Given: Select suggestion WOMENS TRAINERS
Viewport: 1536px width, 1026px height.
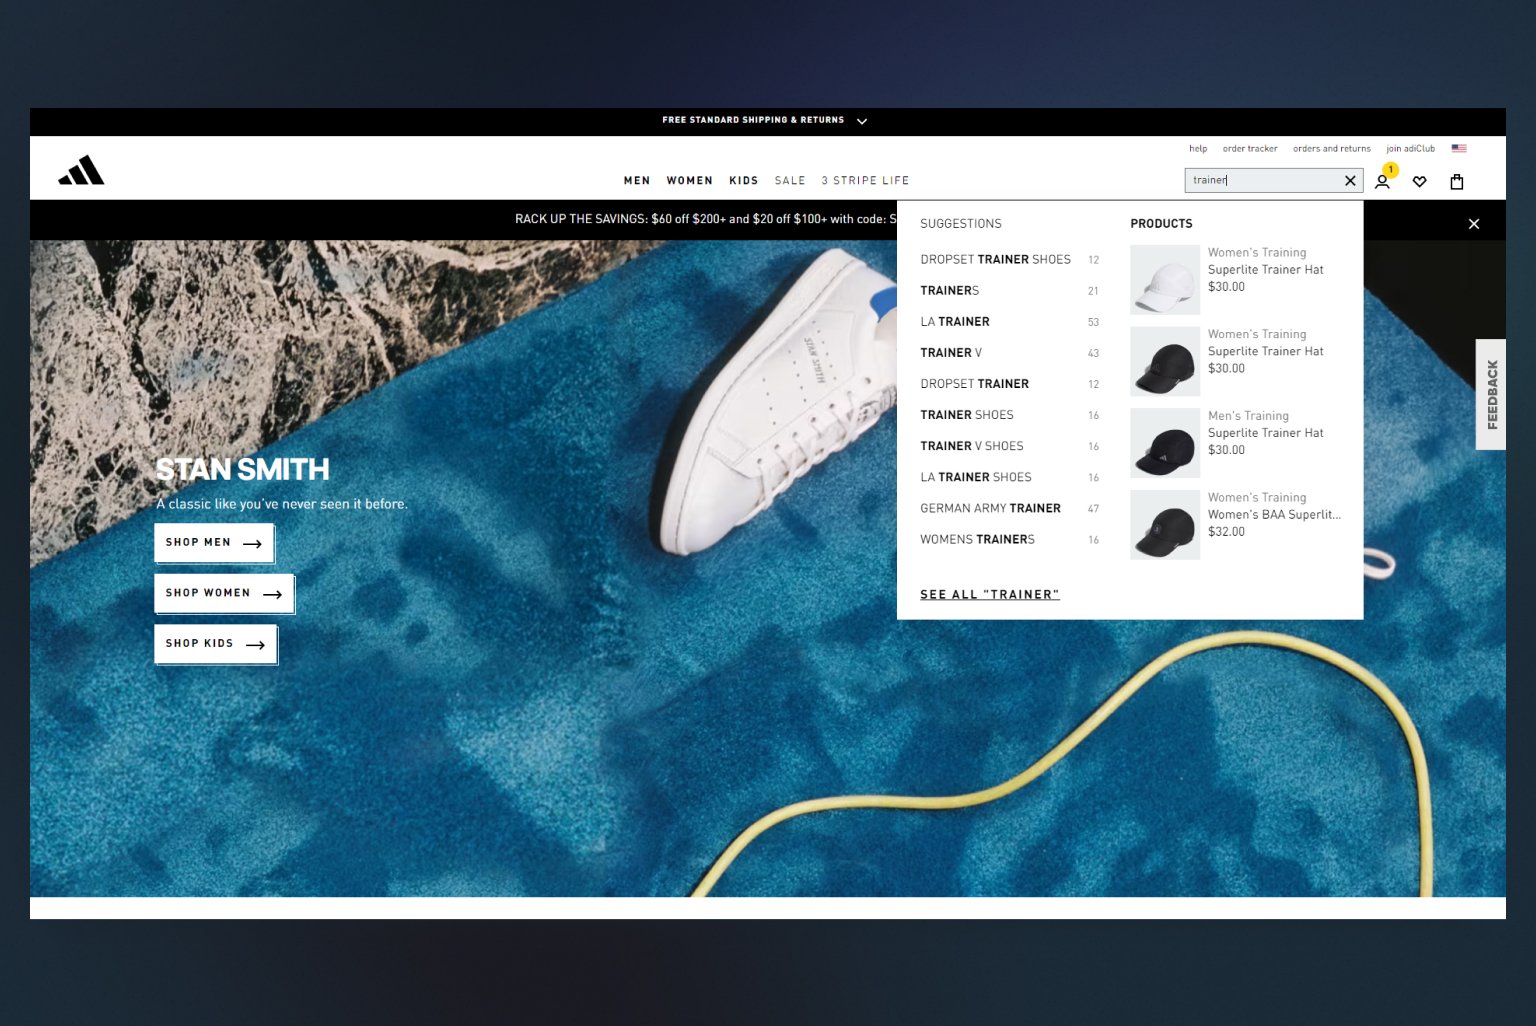Looking at the screenshot, I should tap(1009, 539).
